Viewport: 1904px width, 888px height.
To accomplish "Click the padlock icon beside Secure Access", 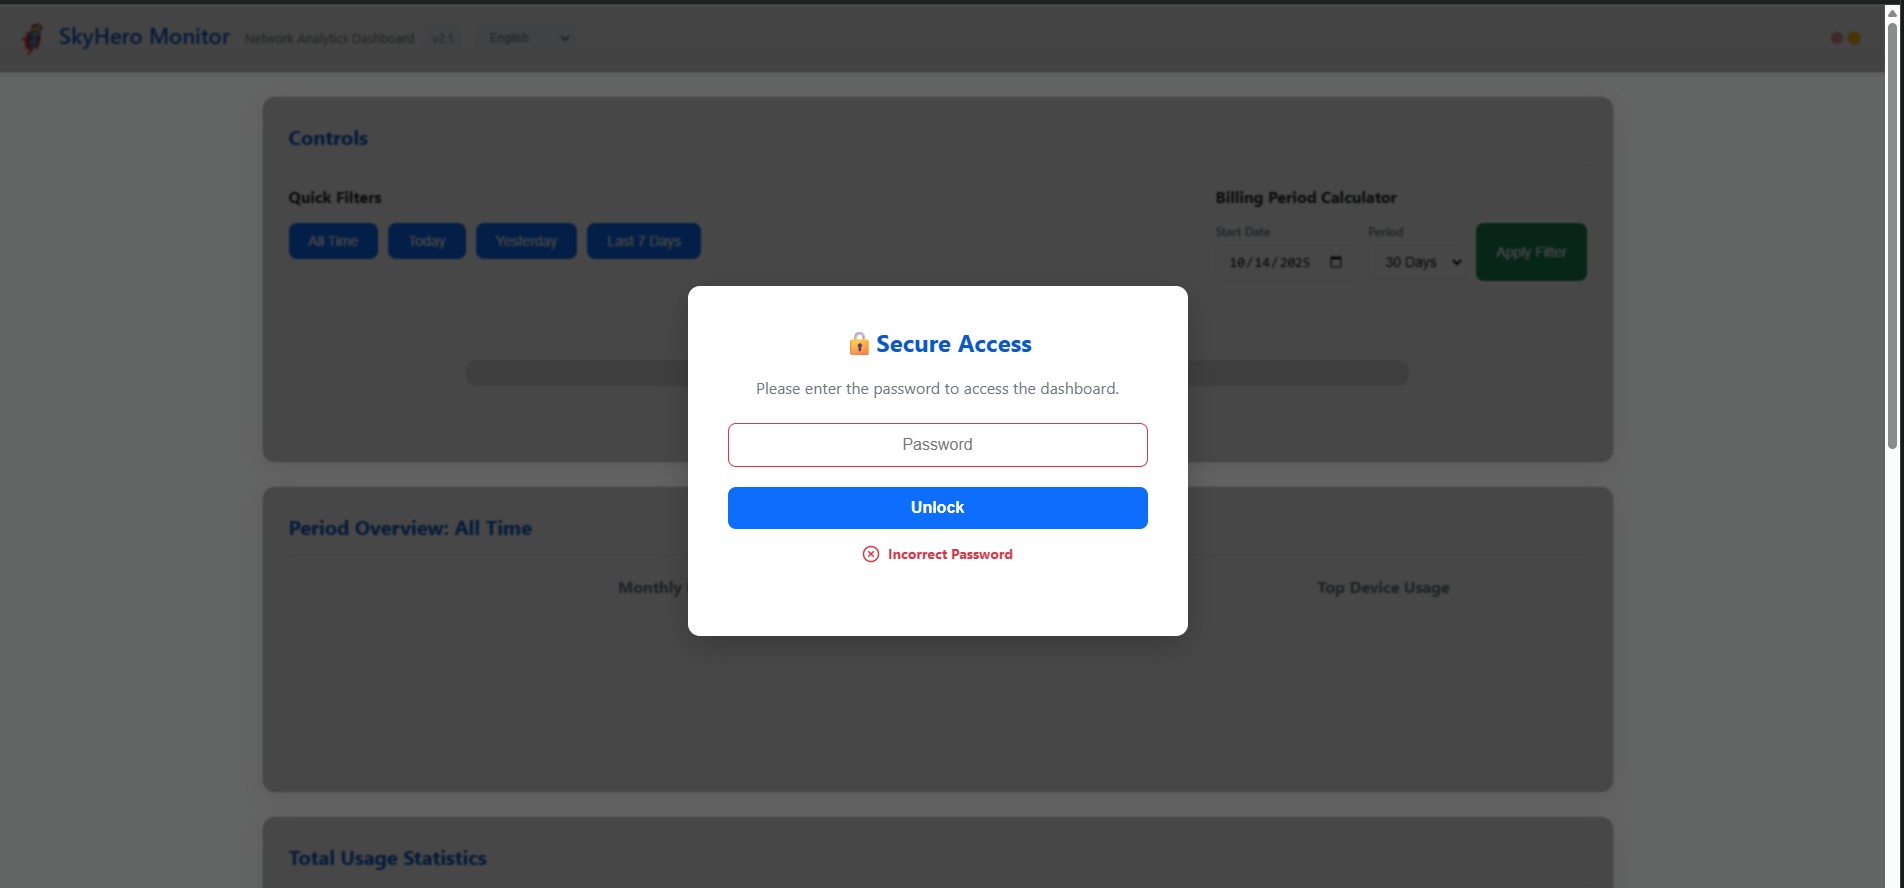I will coord(858,344).
